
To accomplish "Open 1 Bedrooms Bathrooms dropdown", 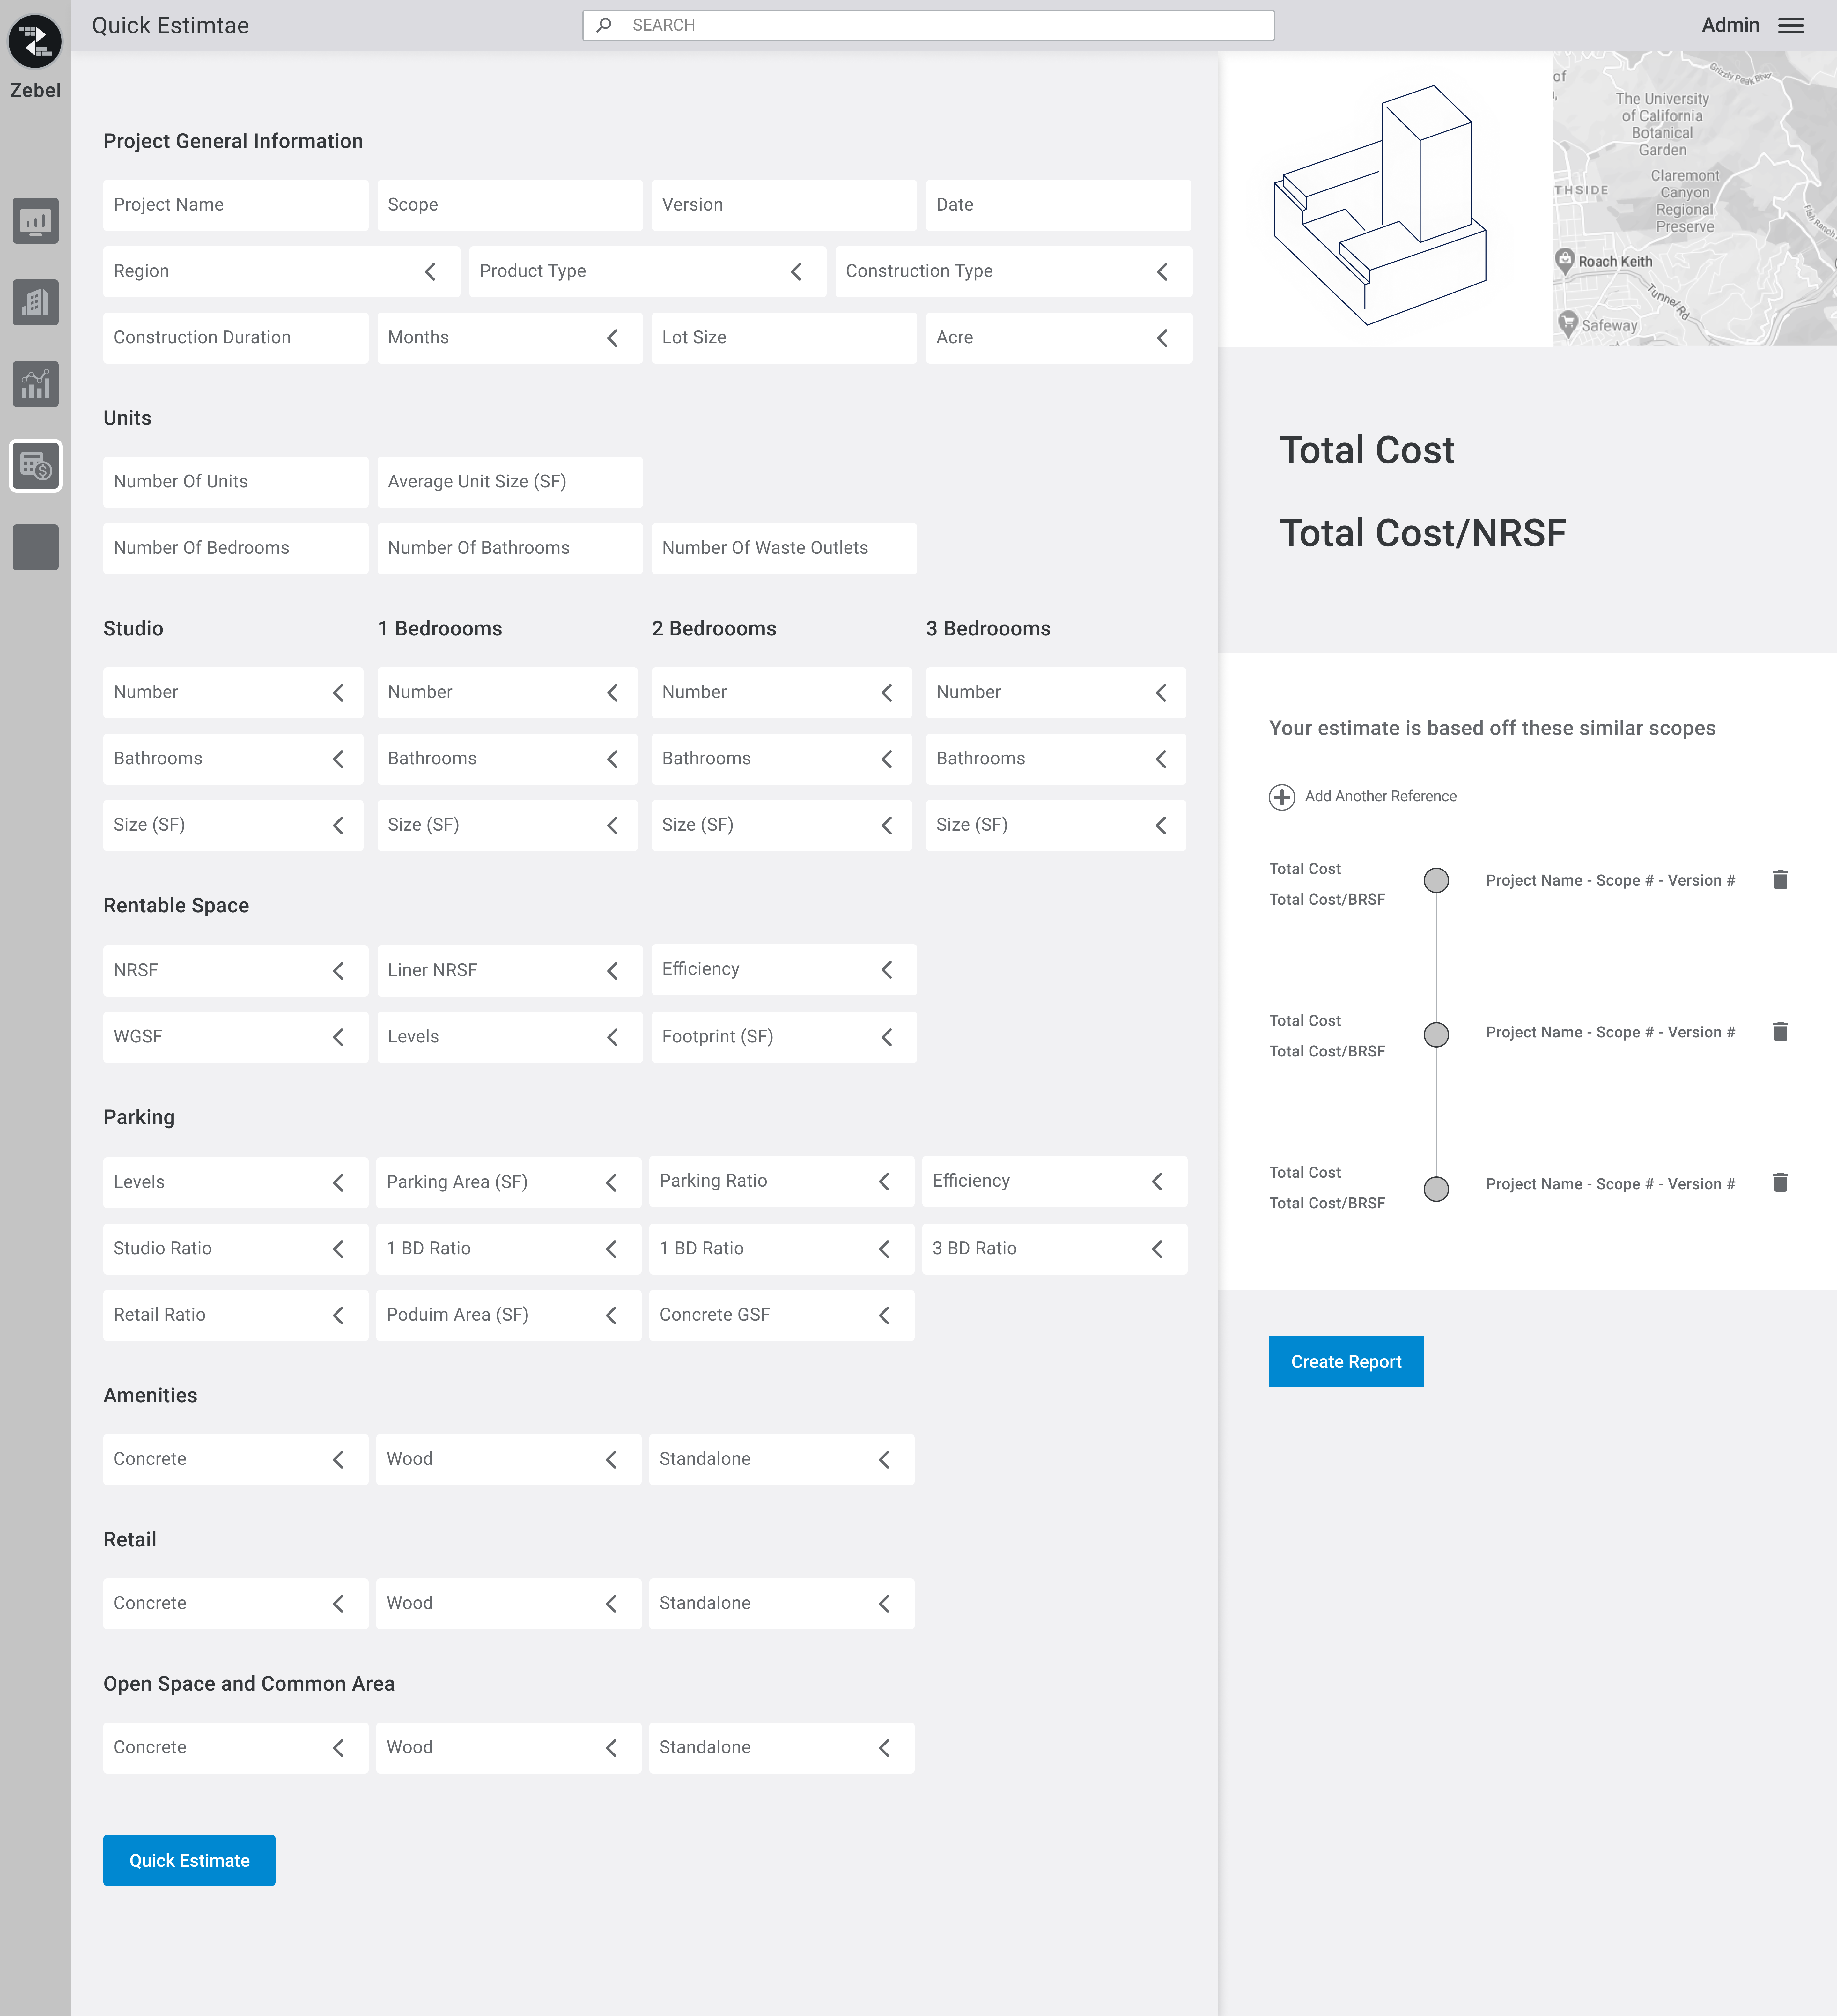I will click(x=507, y=759).
